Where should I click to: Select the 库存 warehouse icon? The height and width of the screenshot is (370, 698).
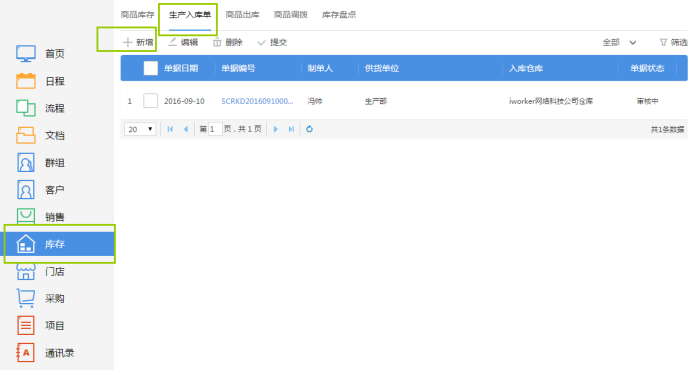click(x=26, y=244)
